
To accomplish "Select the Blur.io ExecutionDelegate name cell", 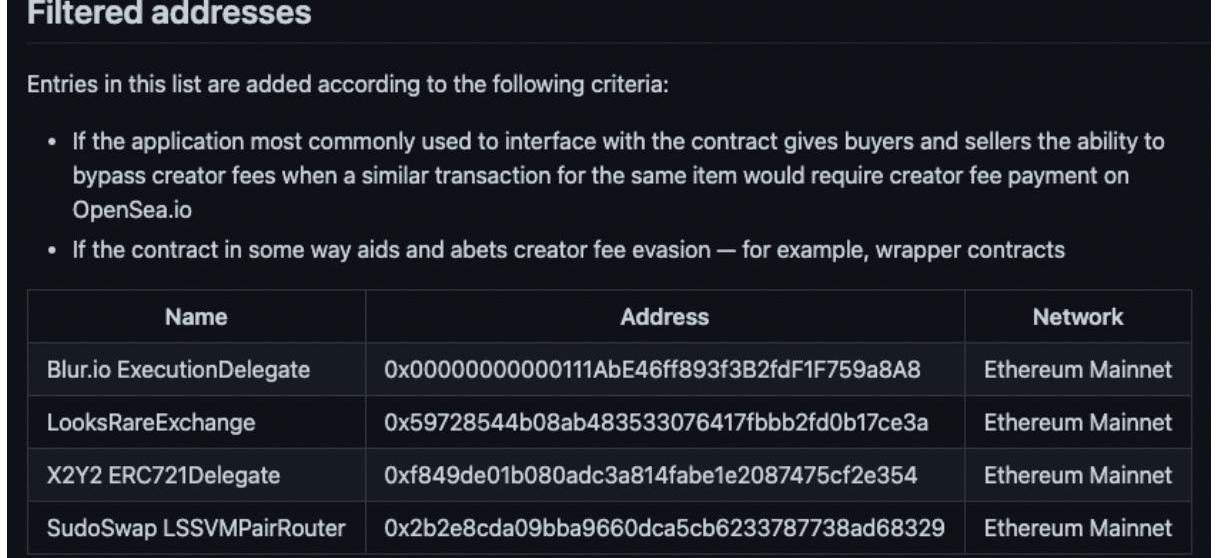I will pos(179,370).
